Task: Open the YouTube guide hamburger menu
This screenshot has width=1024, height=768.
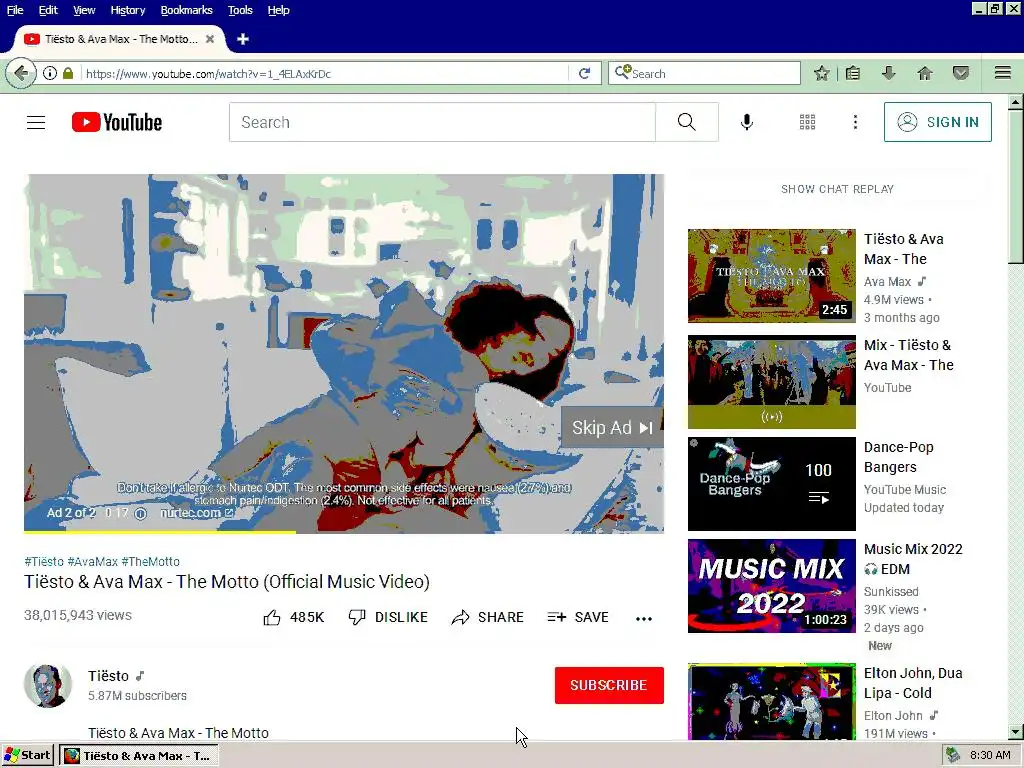Action: [36, 122]
